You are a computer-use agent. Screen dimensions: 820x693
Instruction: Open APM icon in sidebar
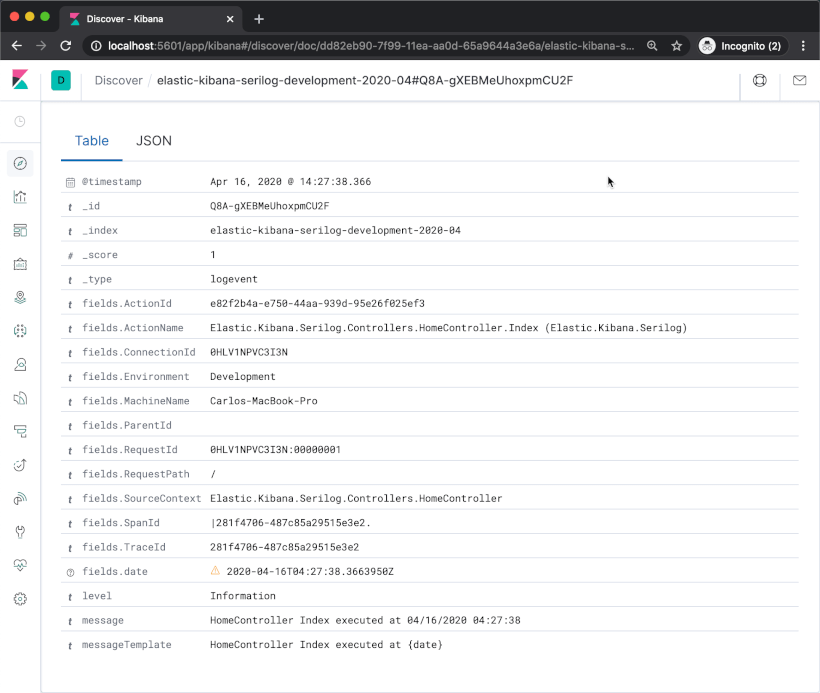(20, 431)
